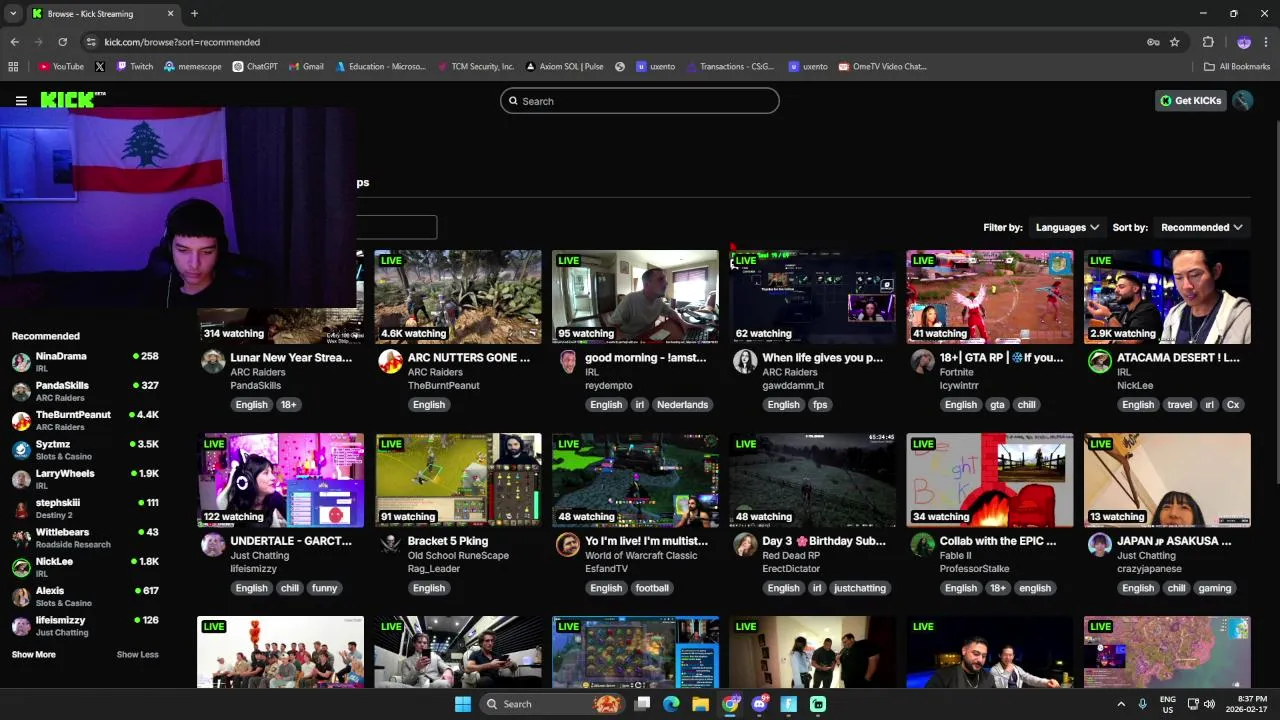This screenshot has width=1280, height=720.
Task: Open the user profile avatar menu
Action: click(1243, 101)
